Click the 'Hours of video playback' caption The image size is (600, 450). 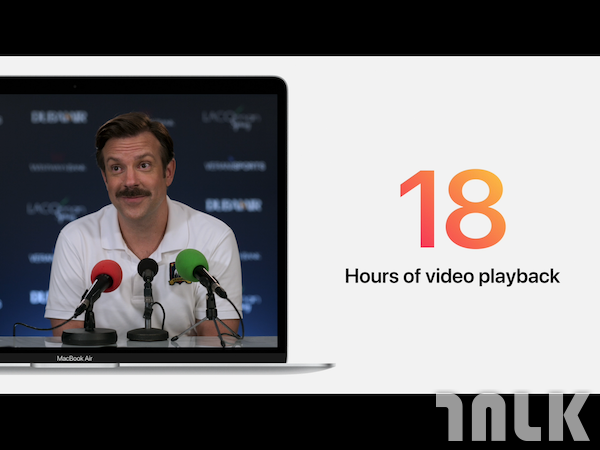click(x=452, y=276)
